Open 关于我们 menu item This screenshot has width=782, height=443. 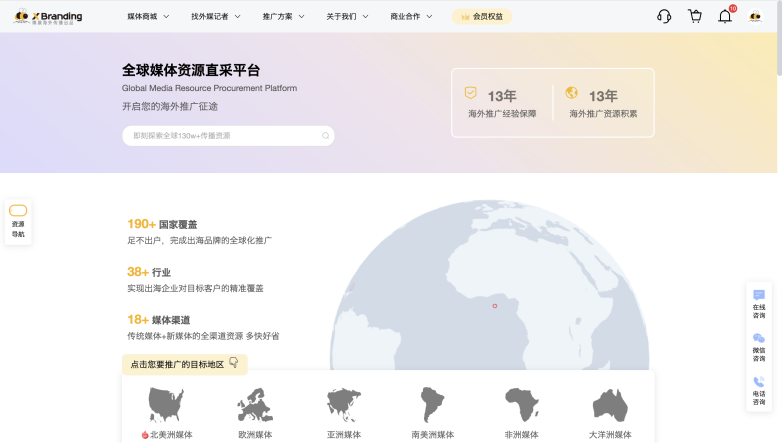[341, 16]
